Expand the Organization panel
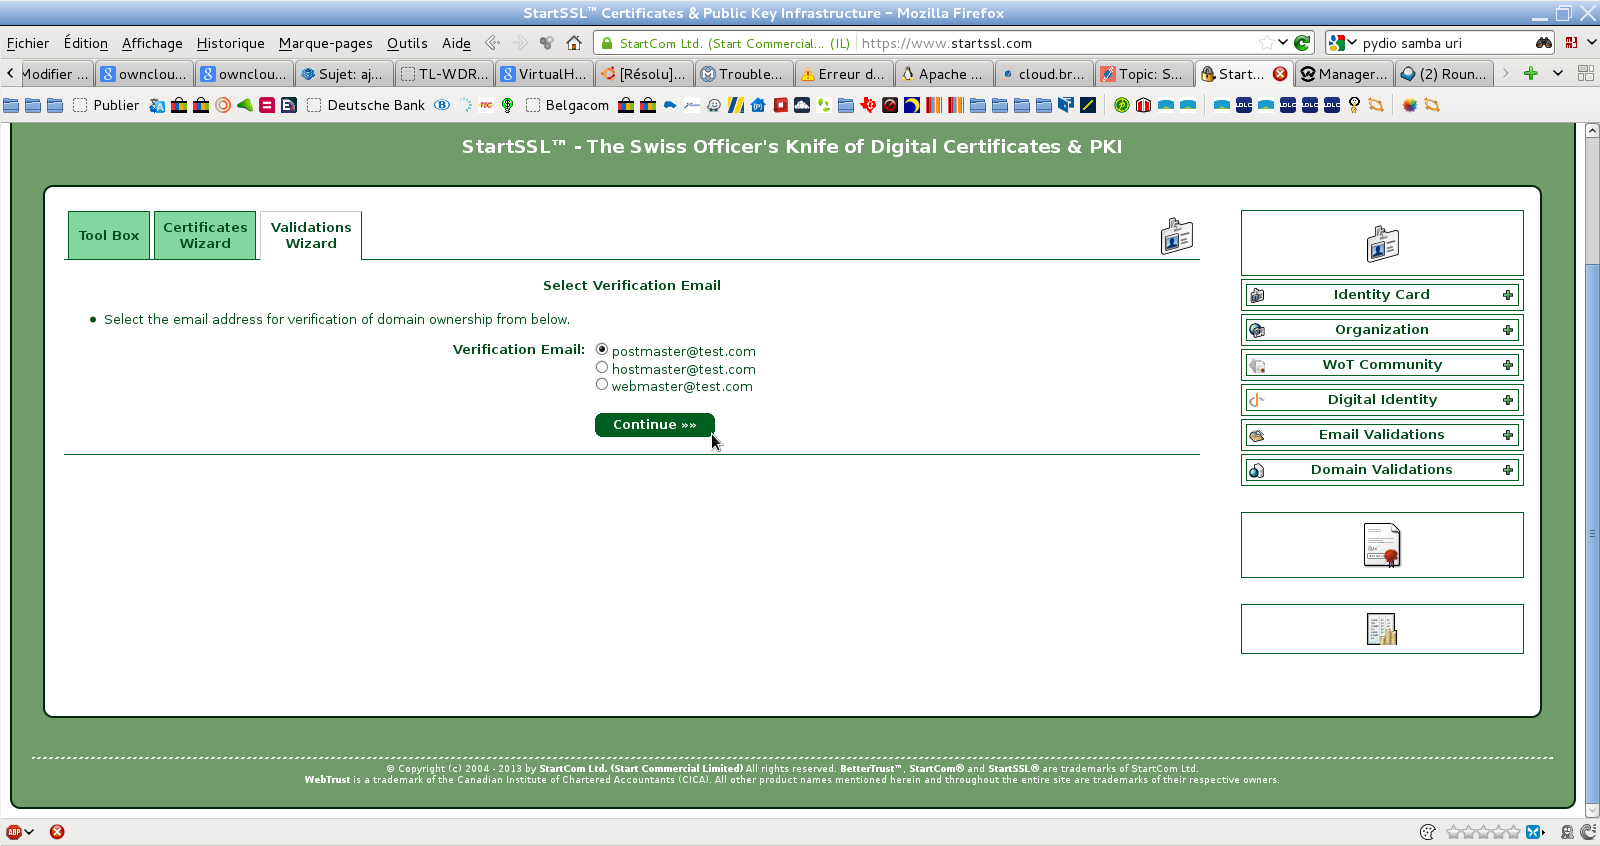Image resolution: width=1600 pixels, height=846 pixels. 1382,330
